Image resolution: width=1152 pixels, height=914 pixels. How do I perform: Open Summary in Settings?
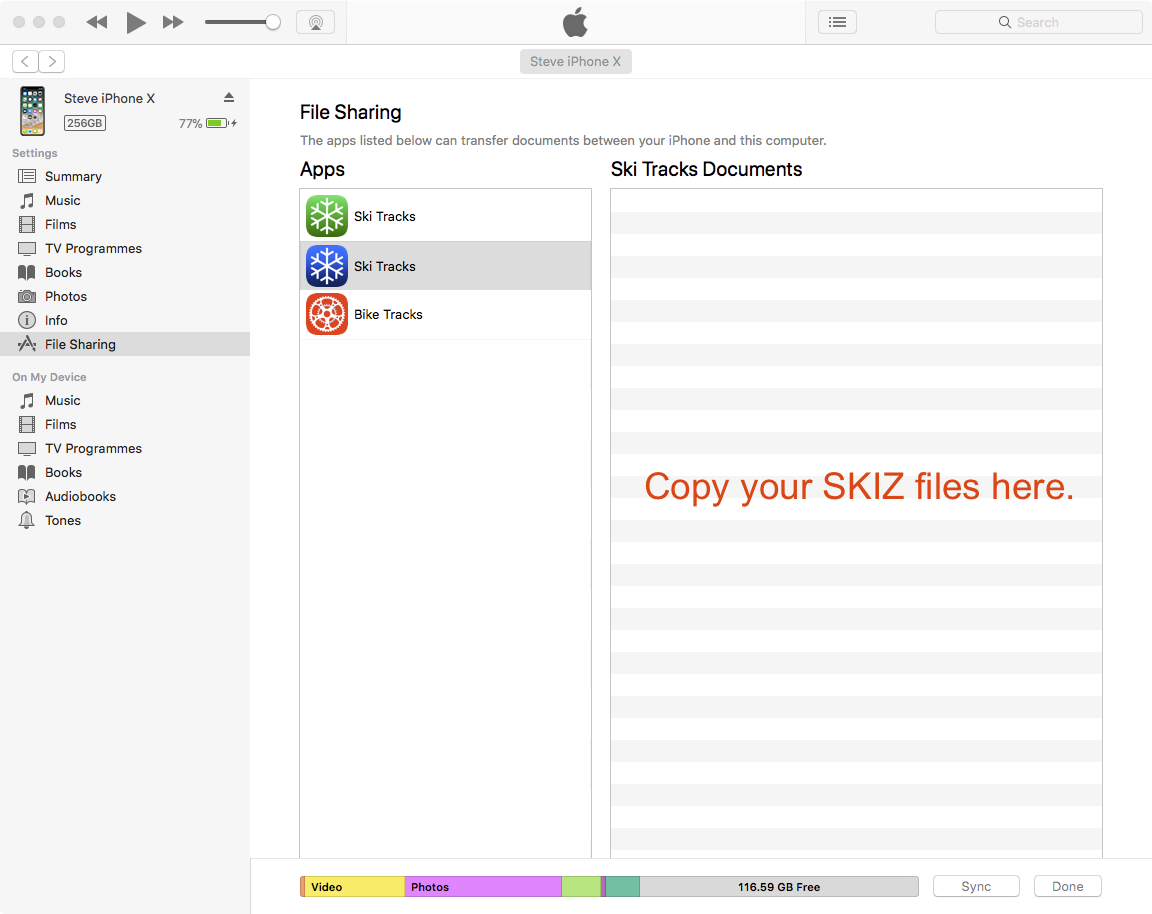pyautogui.click(x=125, y=176)
